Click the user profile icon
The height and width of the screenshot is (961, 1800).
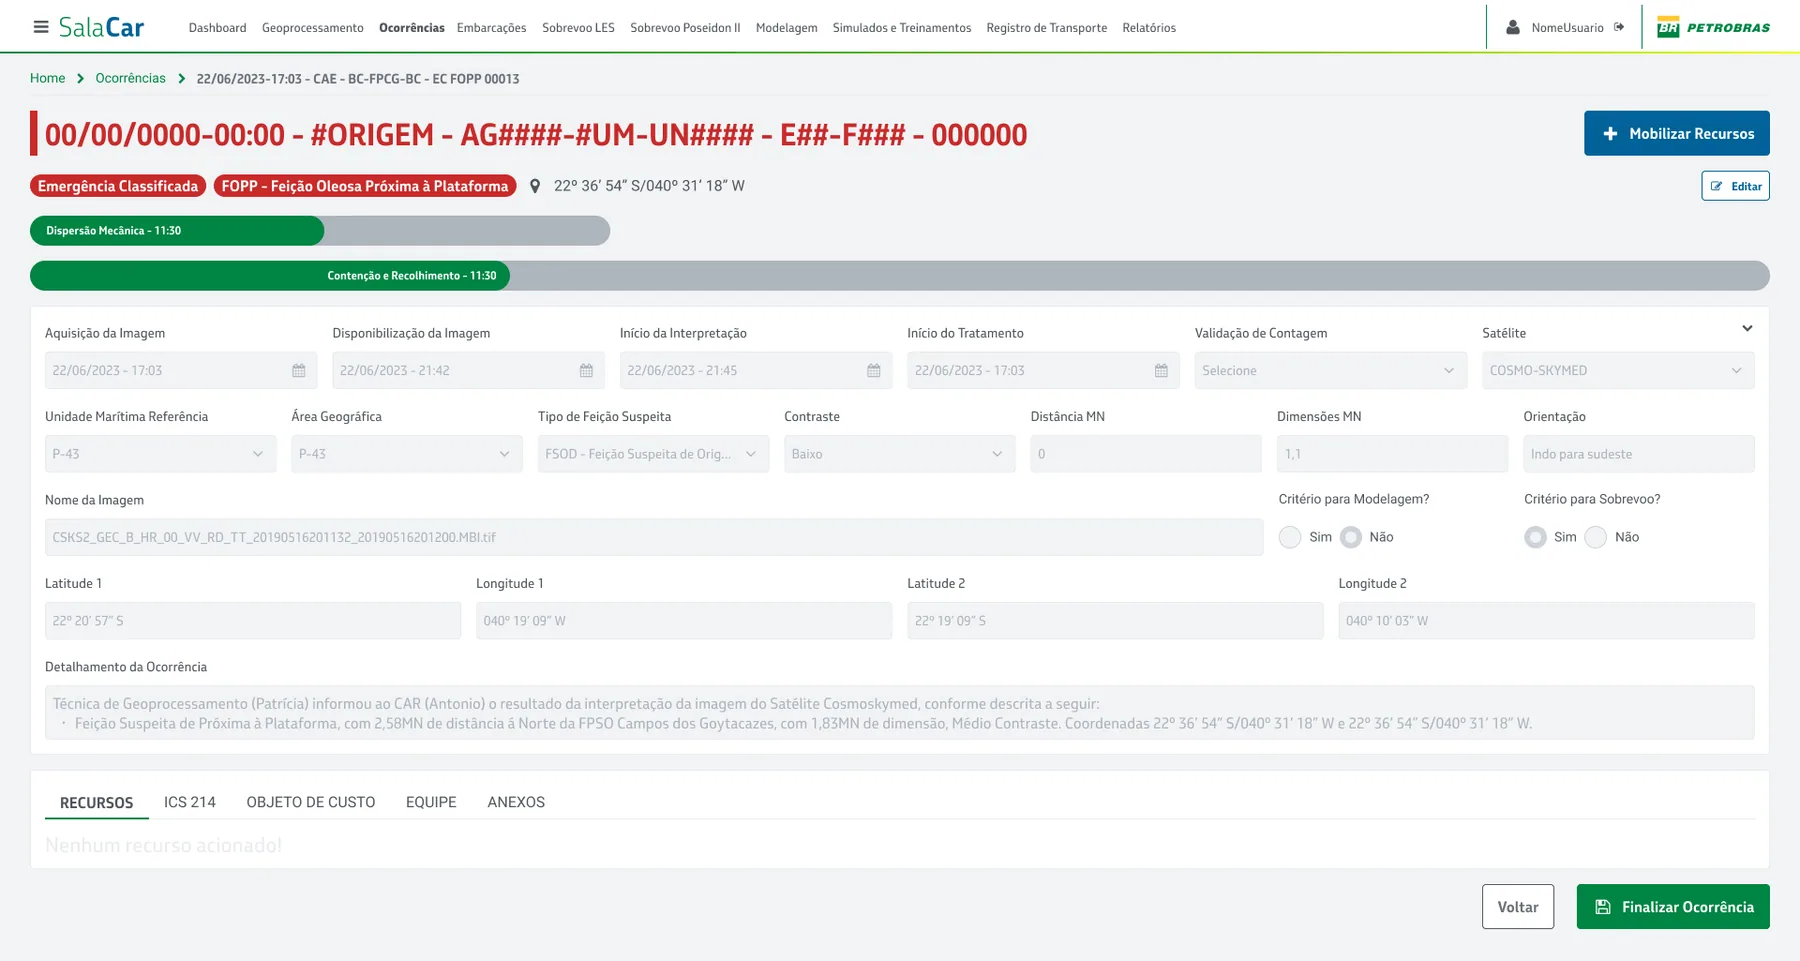tap(1513, 28)
